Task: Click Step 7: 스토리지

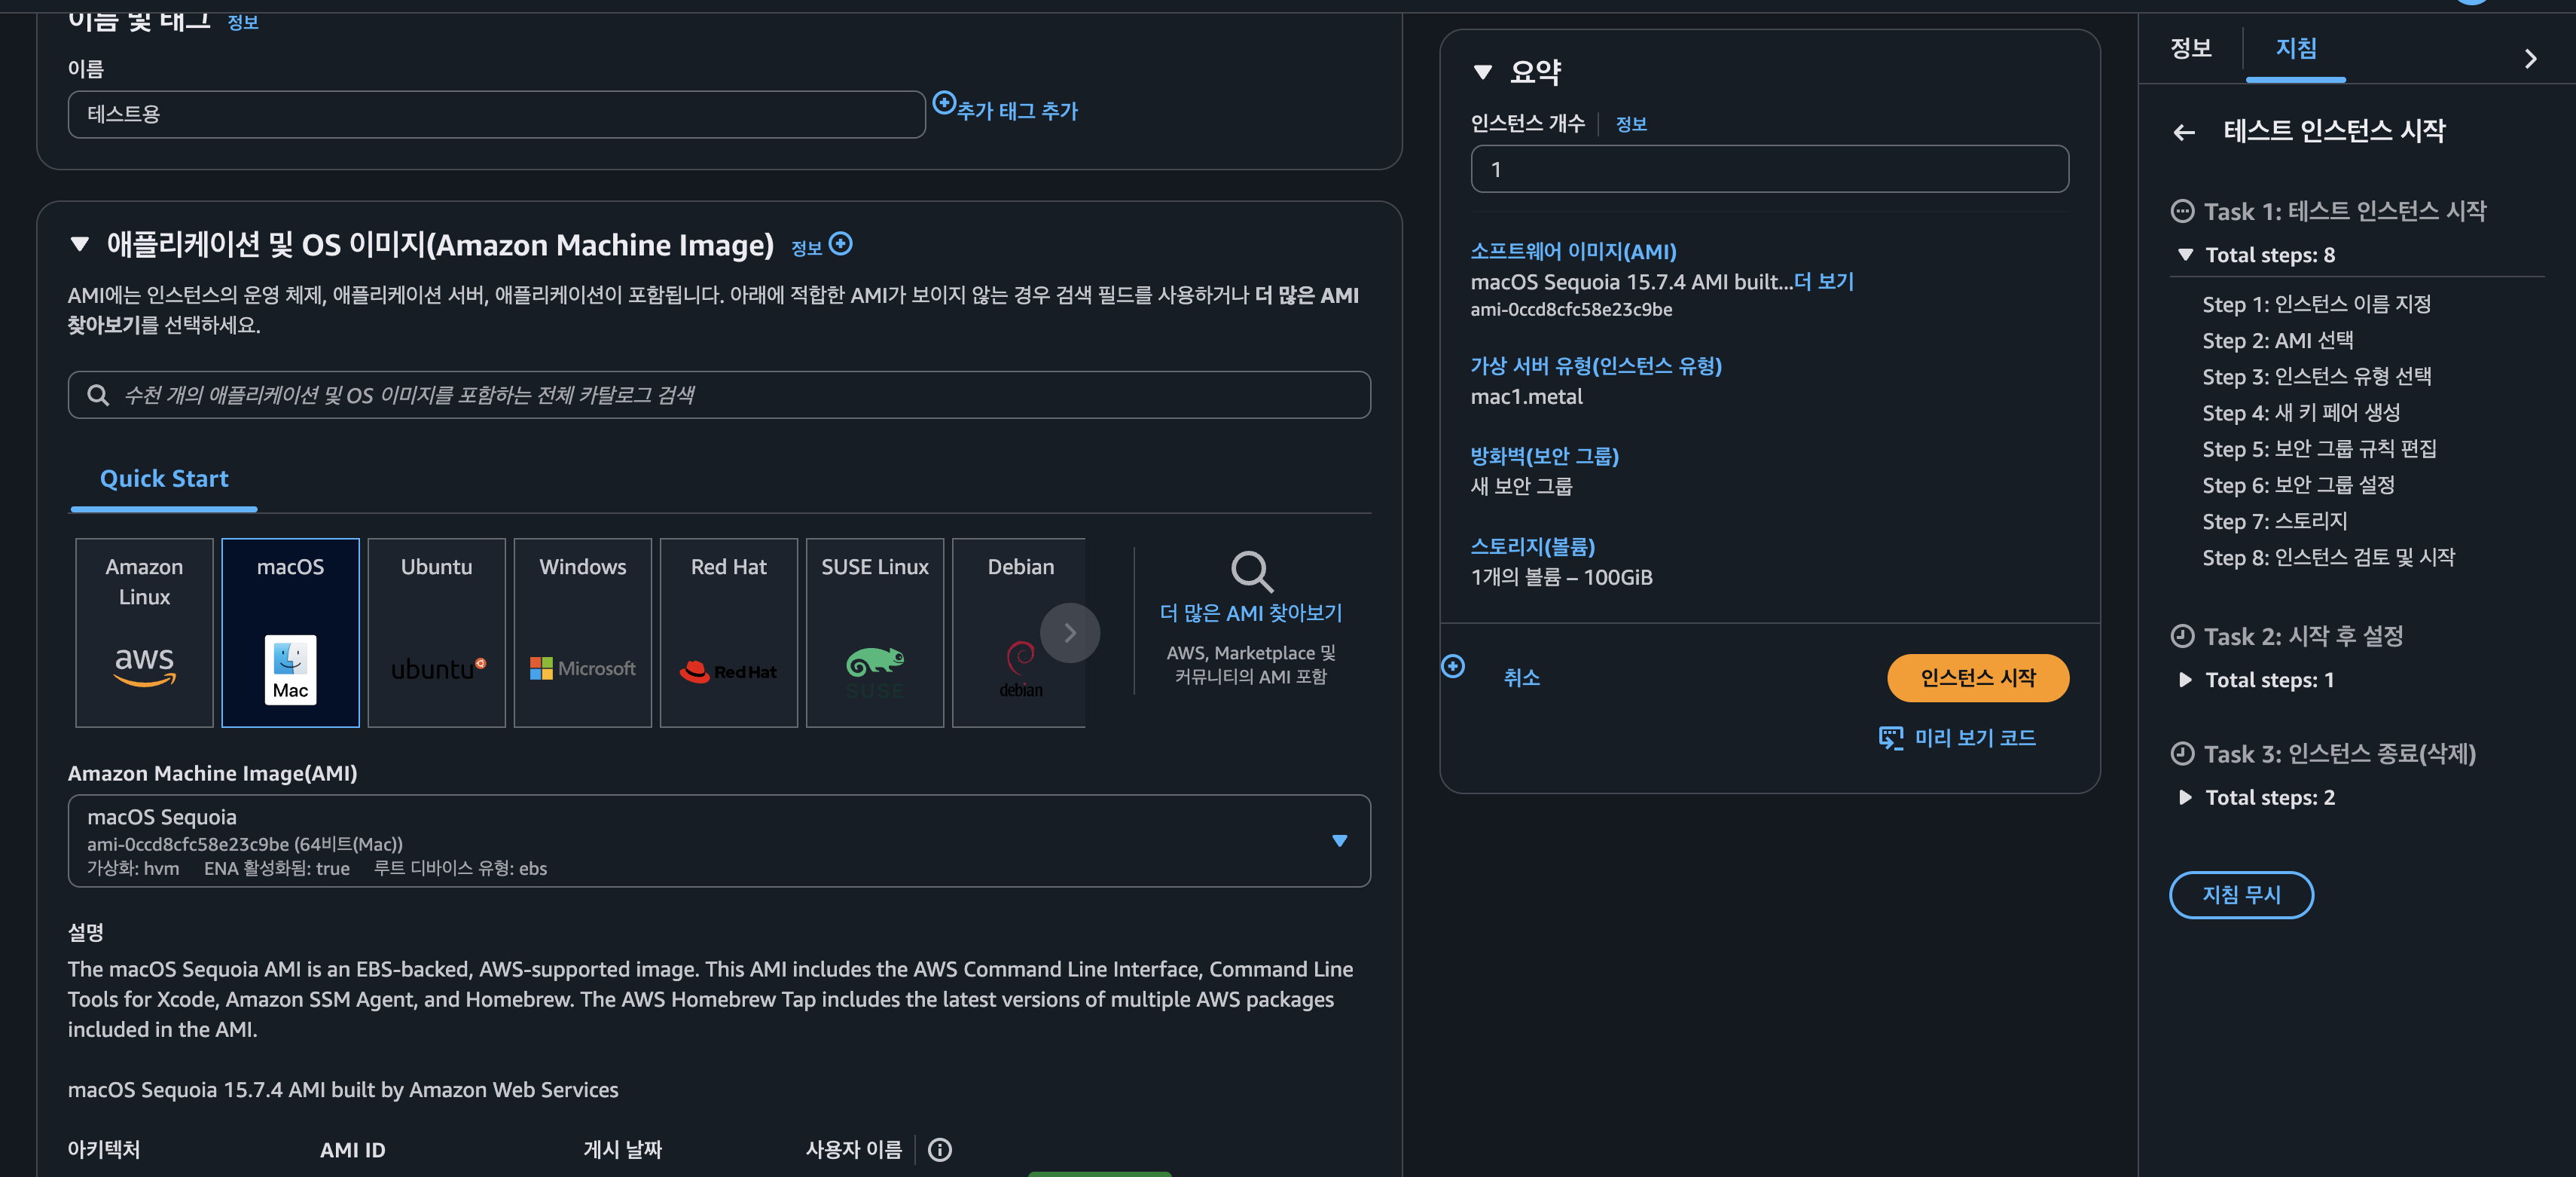Action: pos(2274,521)
